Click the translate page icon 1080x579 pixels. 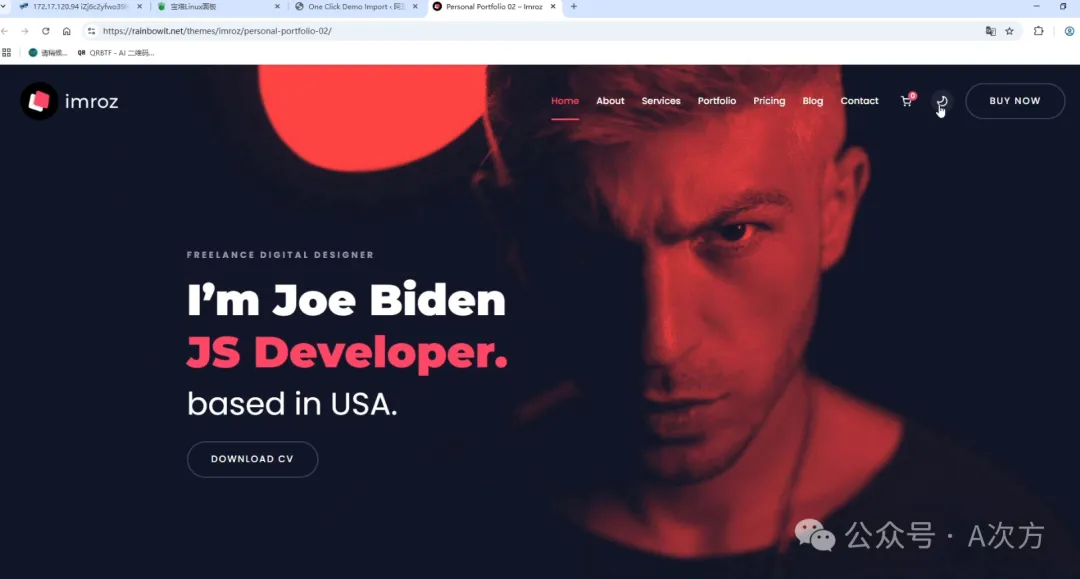tap(990, 31)
